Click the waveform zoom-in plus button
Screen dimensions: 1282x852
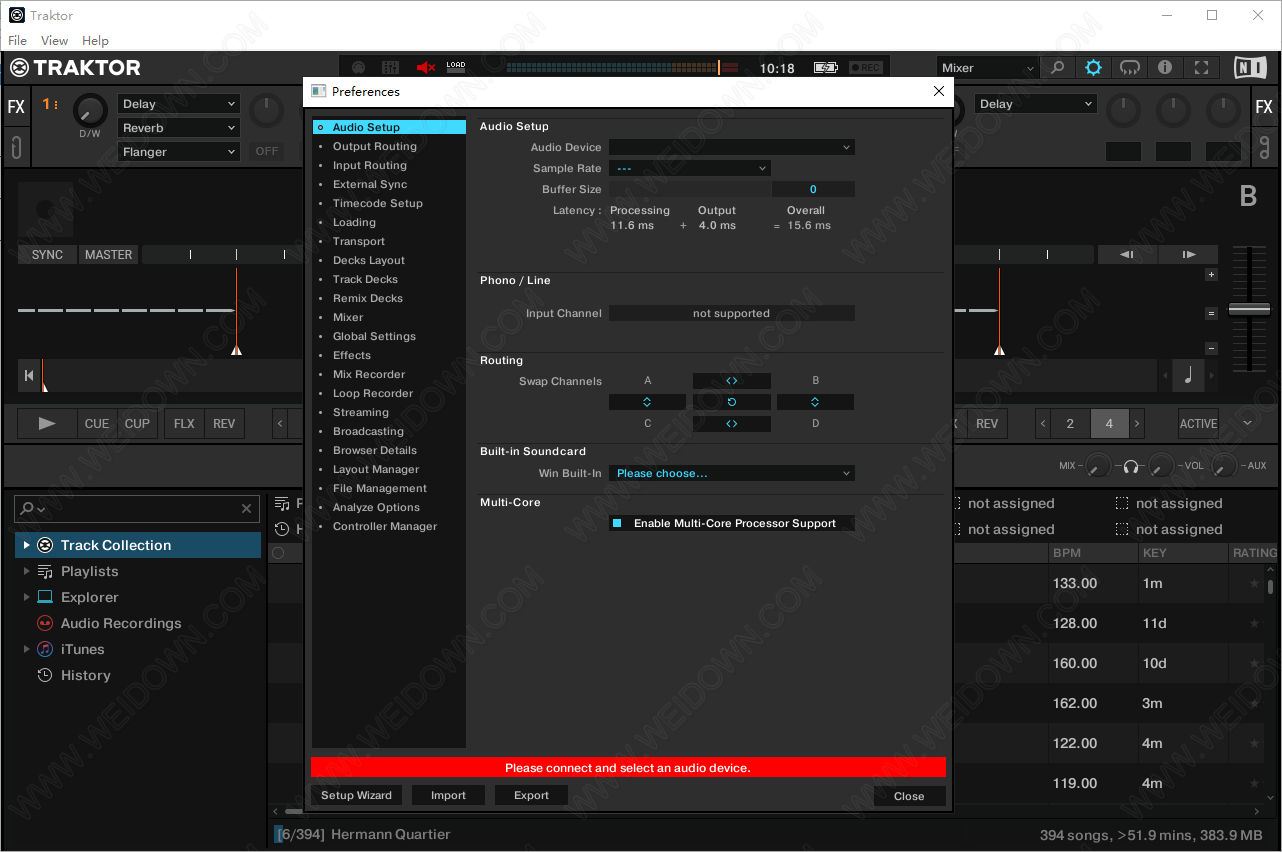point(1211,274)
